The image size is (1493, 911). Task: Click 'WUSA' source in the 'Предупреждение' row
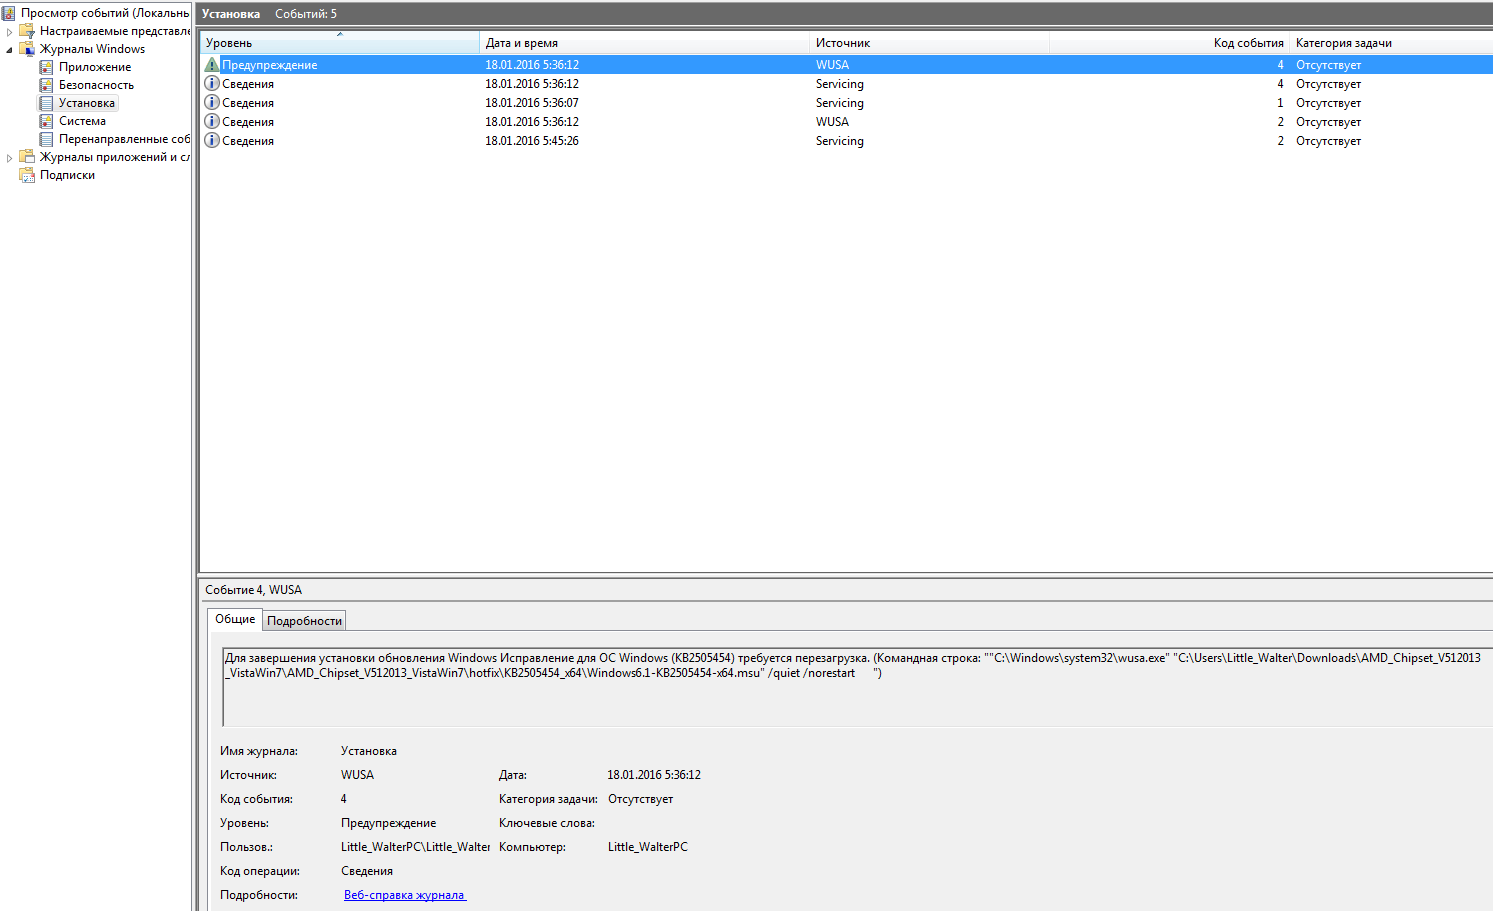832,65
